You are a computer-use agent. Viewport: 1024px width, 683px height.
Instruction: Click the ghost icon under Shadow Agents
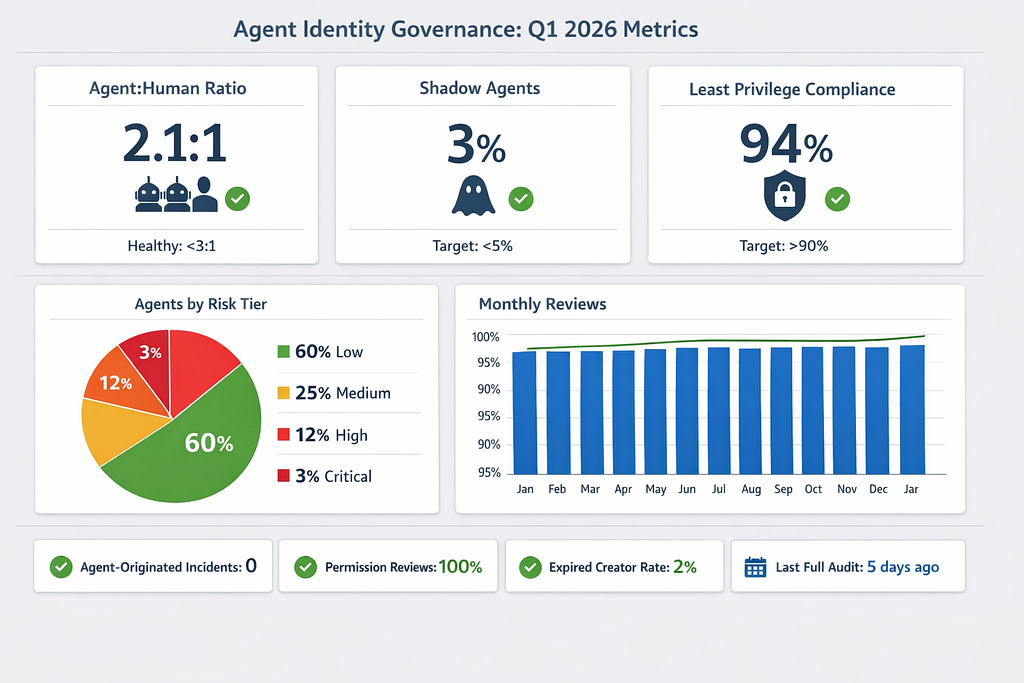click(x=473, y=196)
